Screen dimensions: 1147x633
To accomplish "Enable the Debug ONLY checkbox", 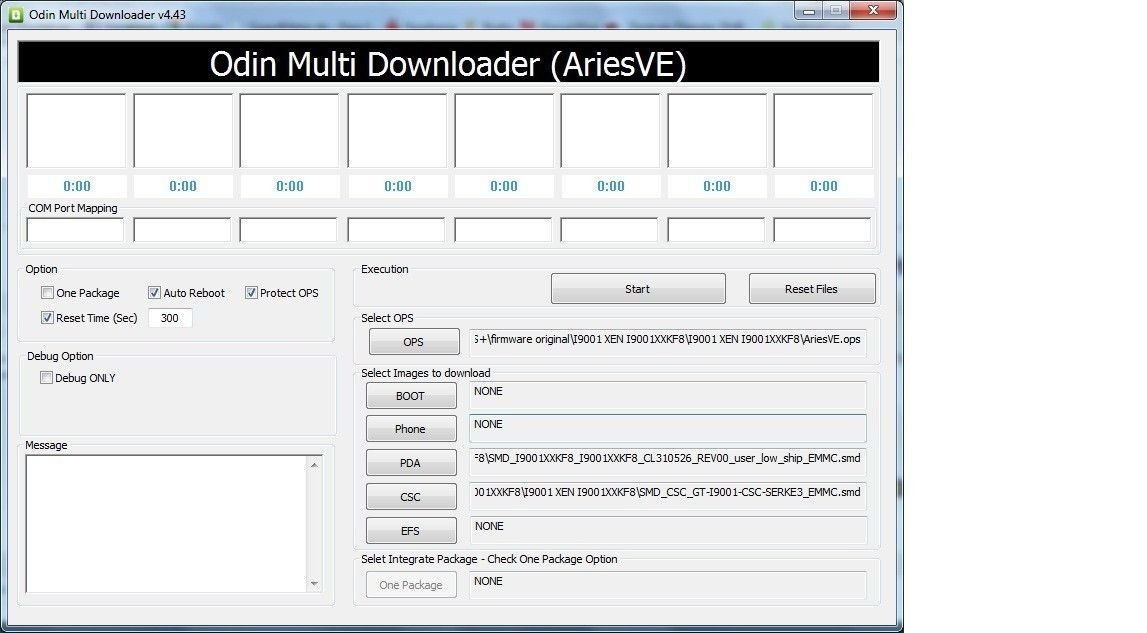I will (x=46, y=378).
